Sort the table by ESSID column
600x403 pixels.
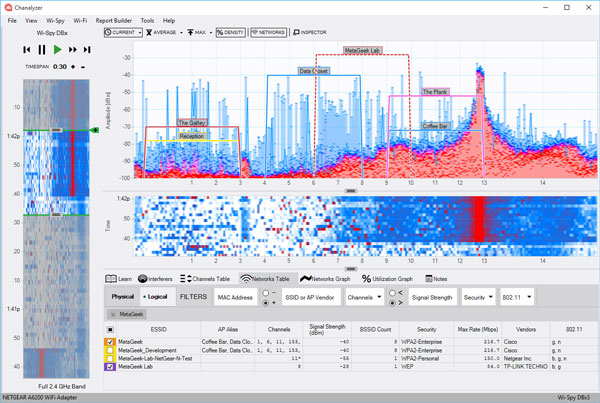pos(158,330)
